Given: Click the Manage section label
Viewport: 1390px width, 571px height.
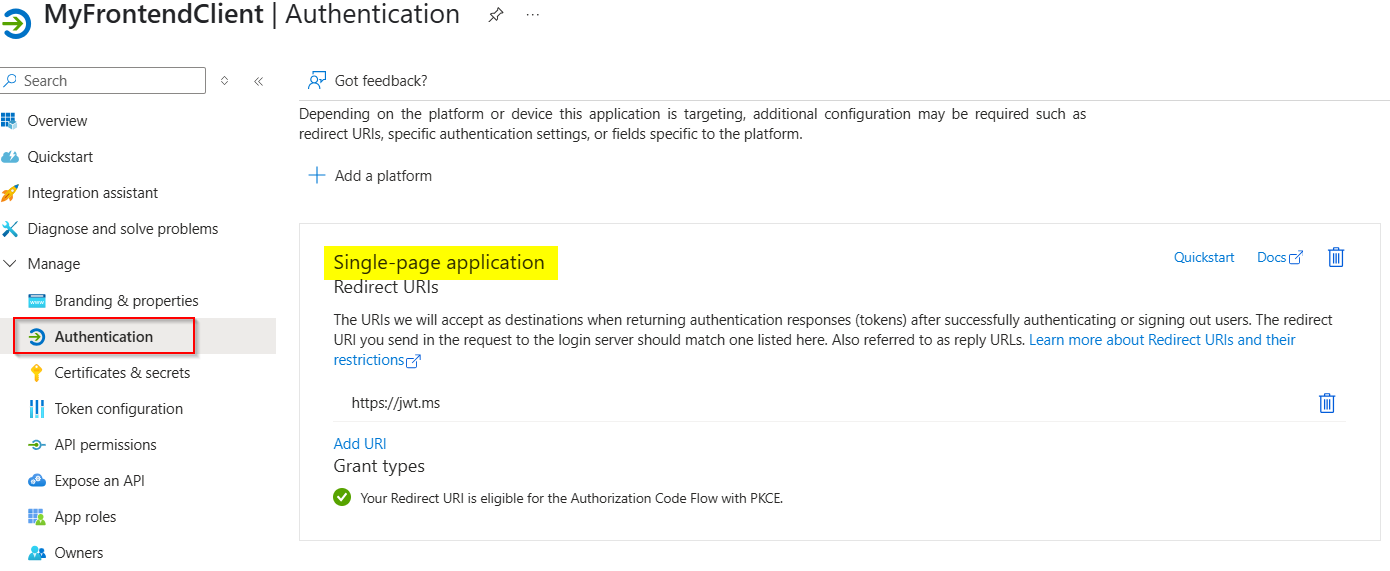Looking at the screenshot, I should (x=54, y=264).
